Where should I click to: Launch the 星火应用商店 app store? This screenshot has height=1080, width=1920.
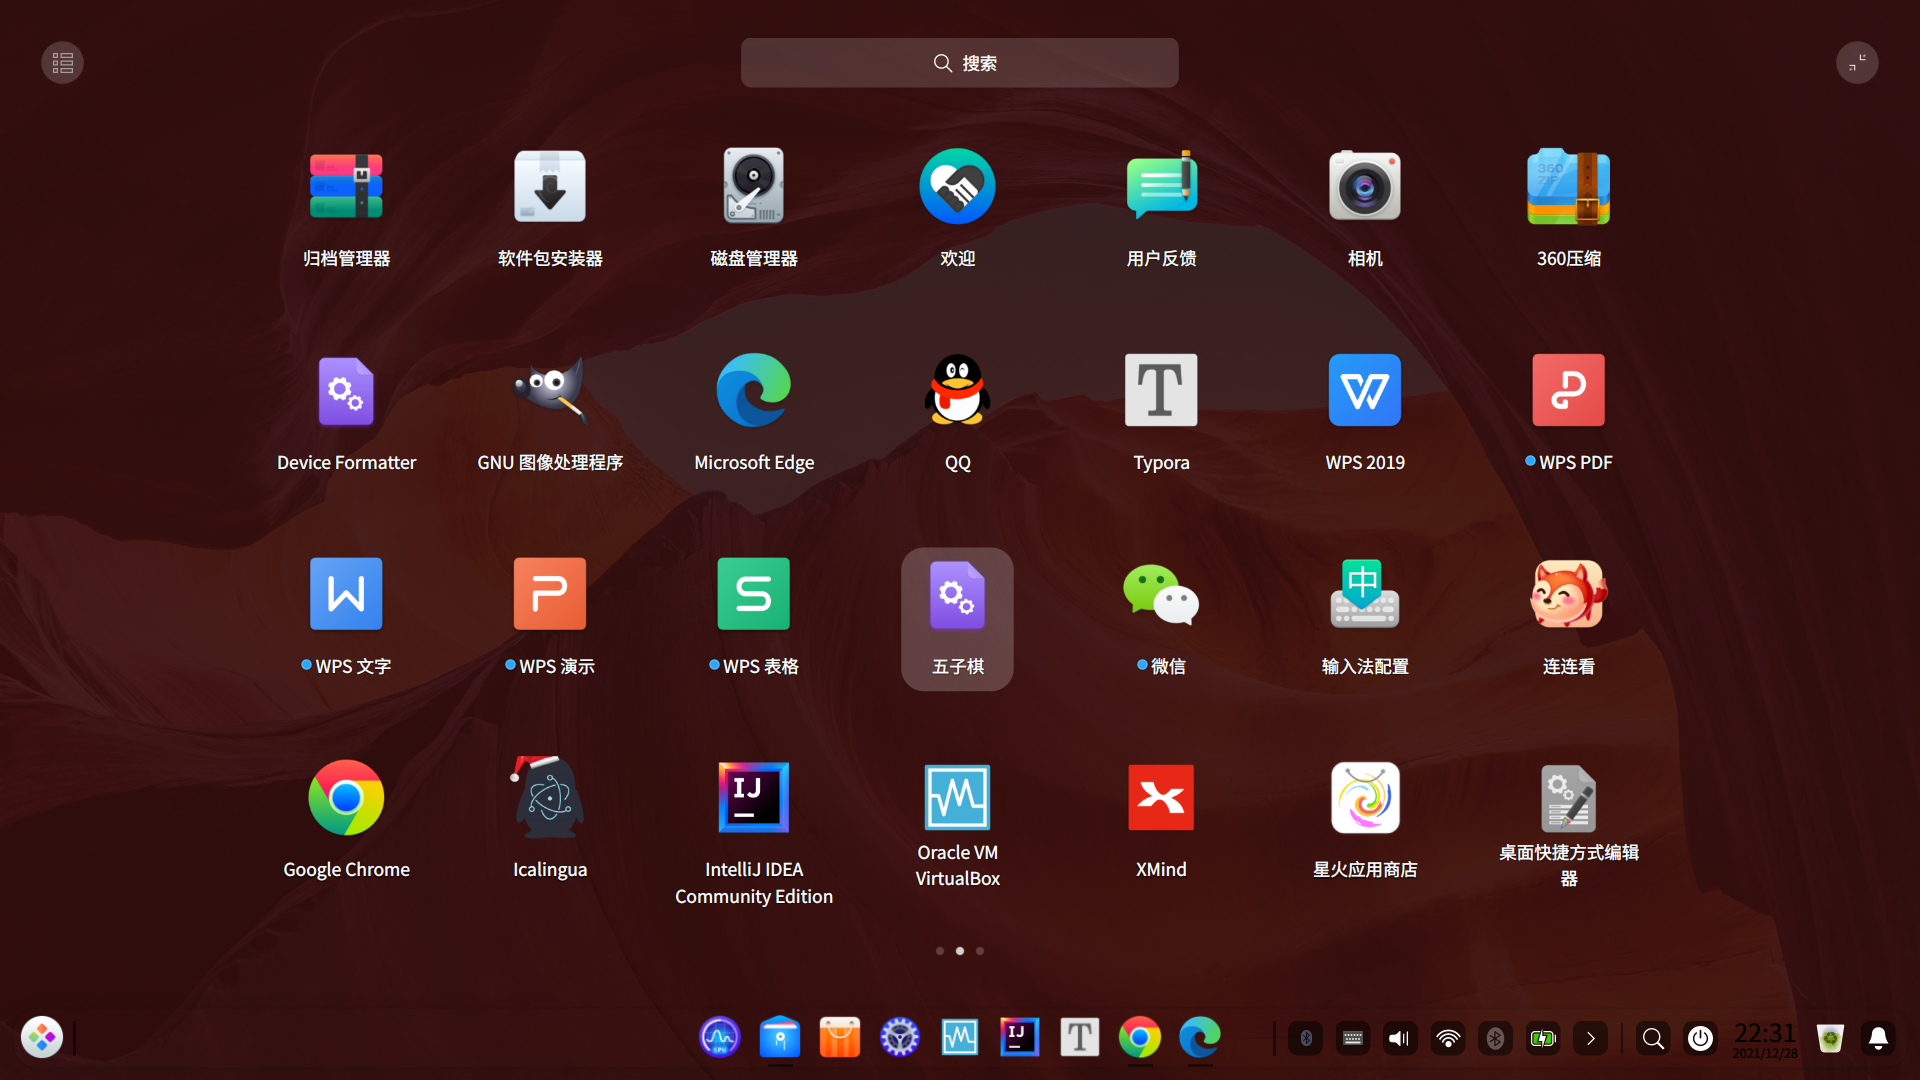(1365, 799)
